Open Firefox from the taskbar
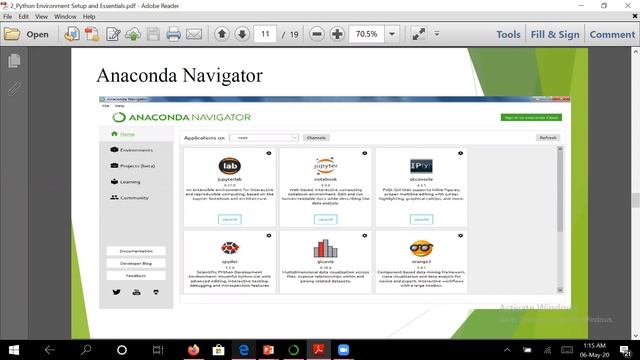This screenshot has width=640, height=360. pyautogui.click(x=193, y=350)
